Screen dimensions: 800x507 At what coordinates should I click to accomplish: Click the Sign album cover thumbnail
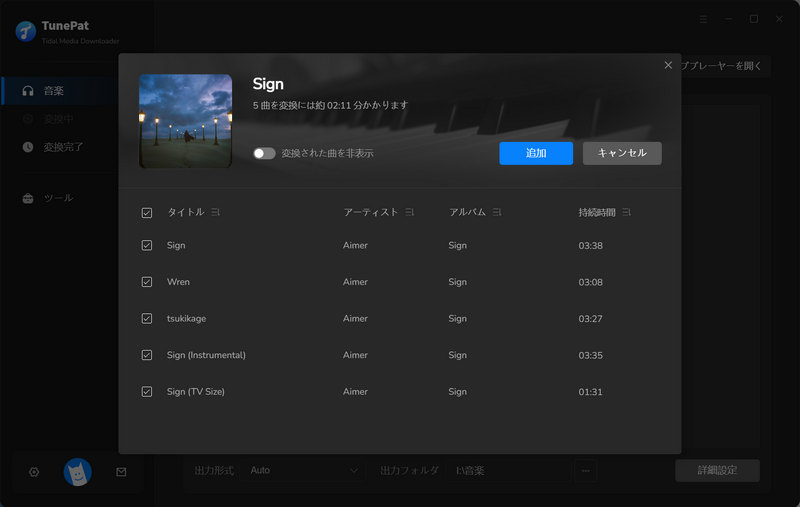(186, 121)
